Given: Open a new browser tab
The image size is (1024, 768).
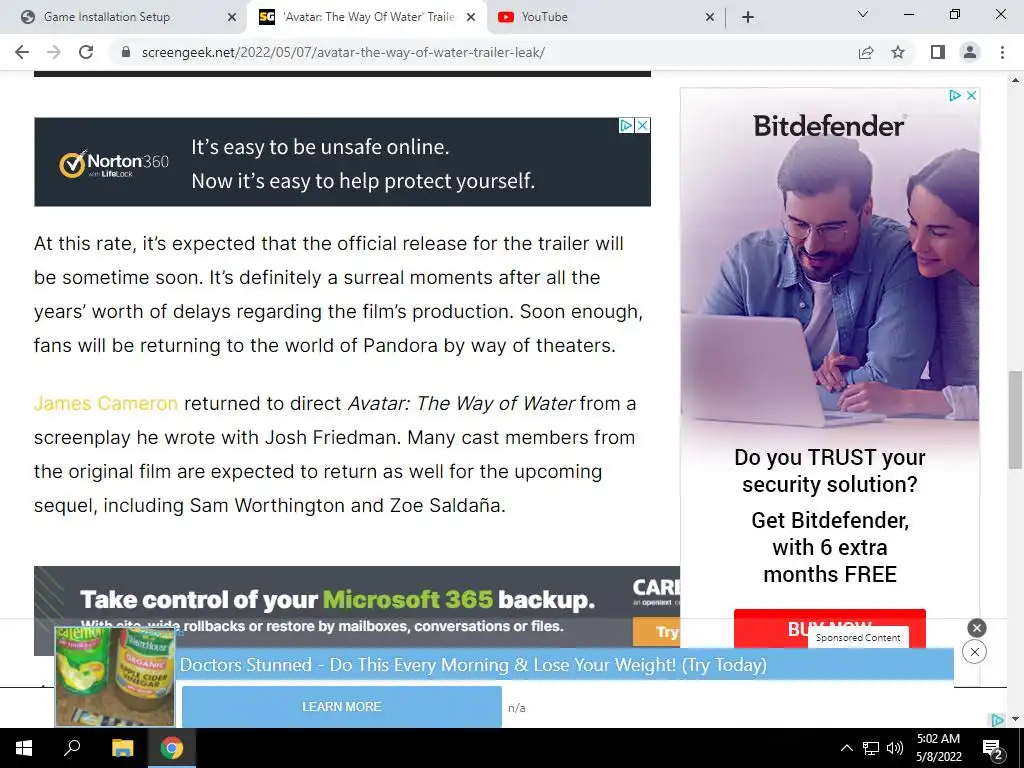Looking at the screenshot, I should [x=748, y=17].
